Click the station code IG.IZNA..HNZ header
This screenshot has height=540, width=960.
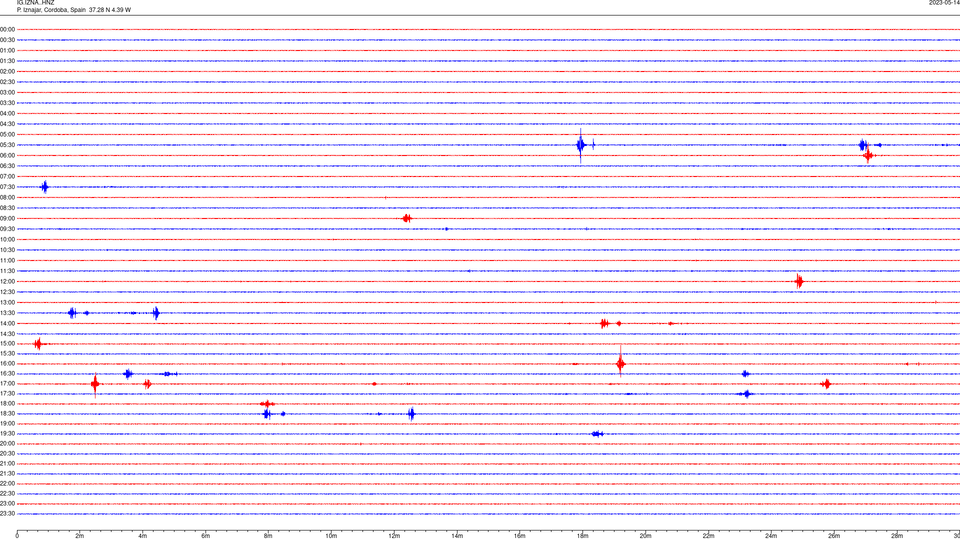[36, 3]
